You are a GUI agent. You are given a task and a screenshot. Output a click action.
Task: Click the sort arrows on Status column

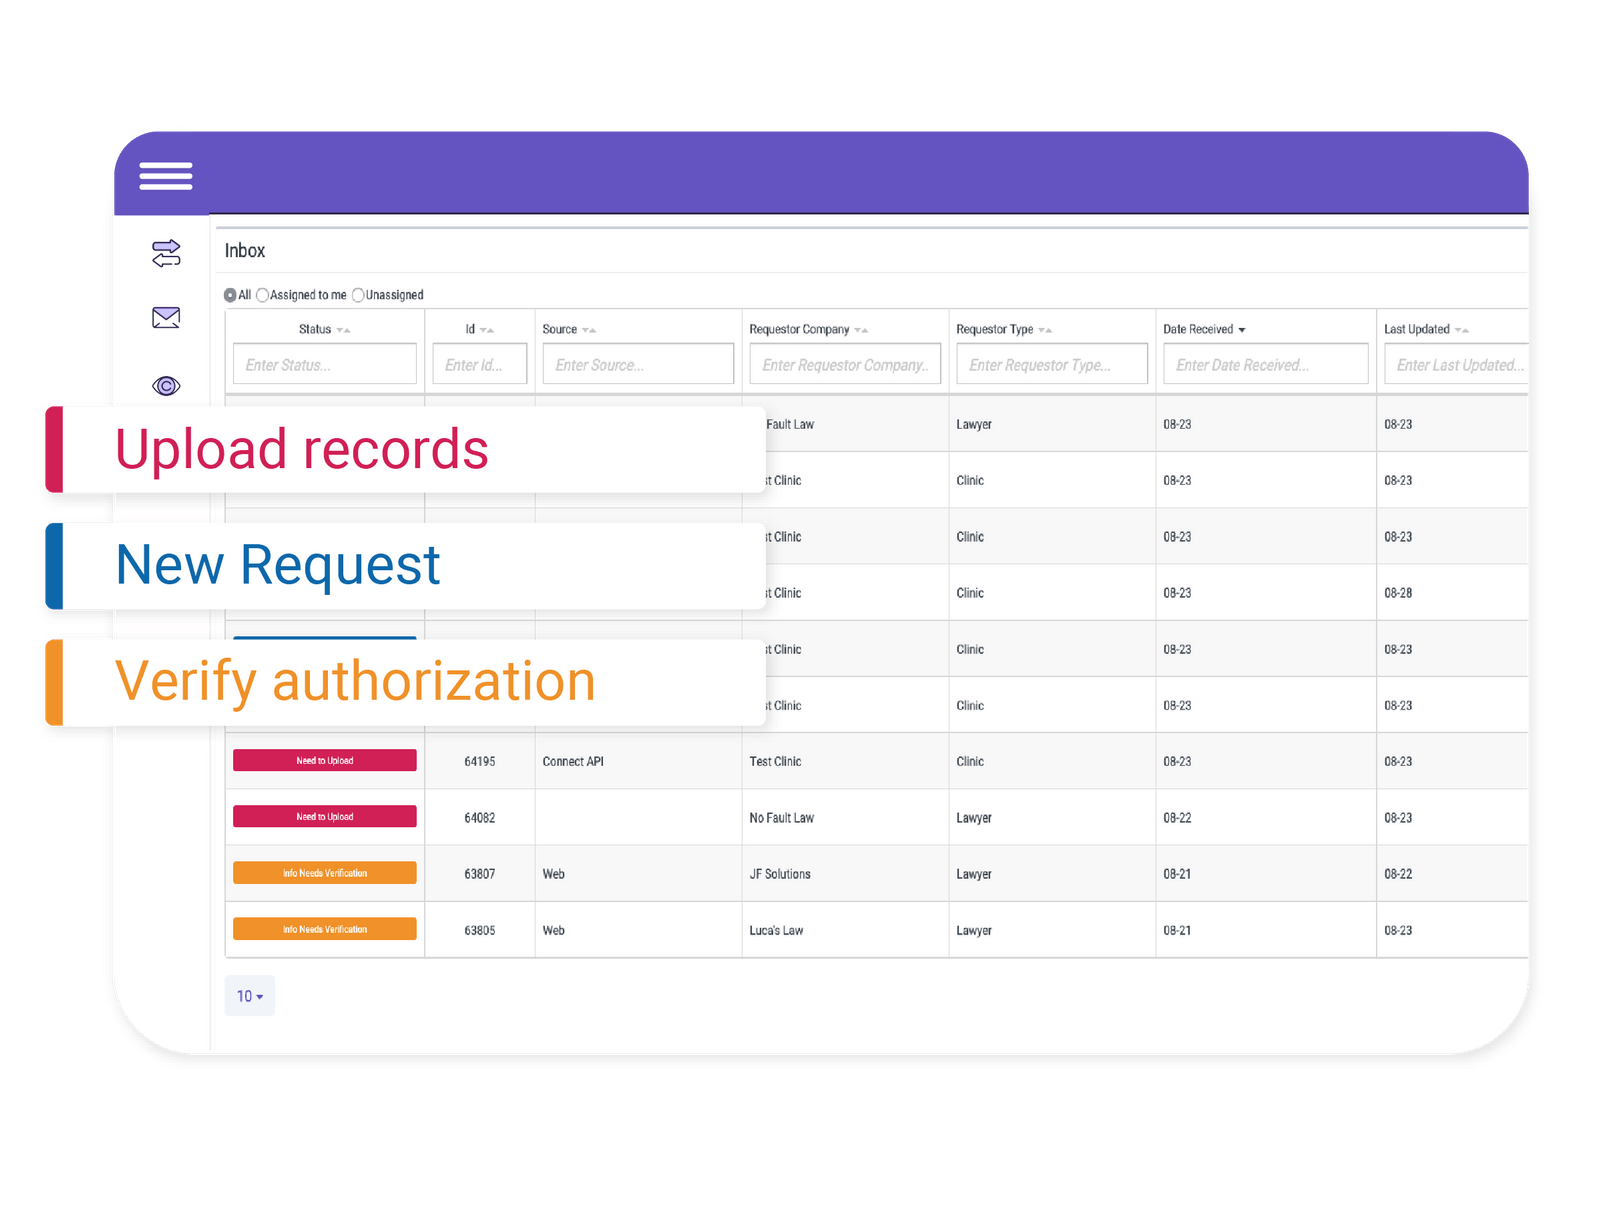click(344, 329)
